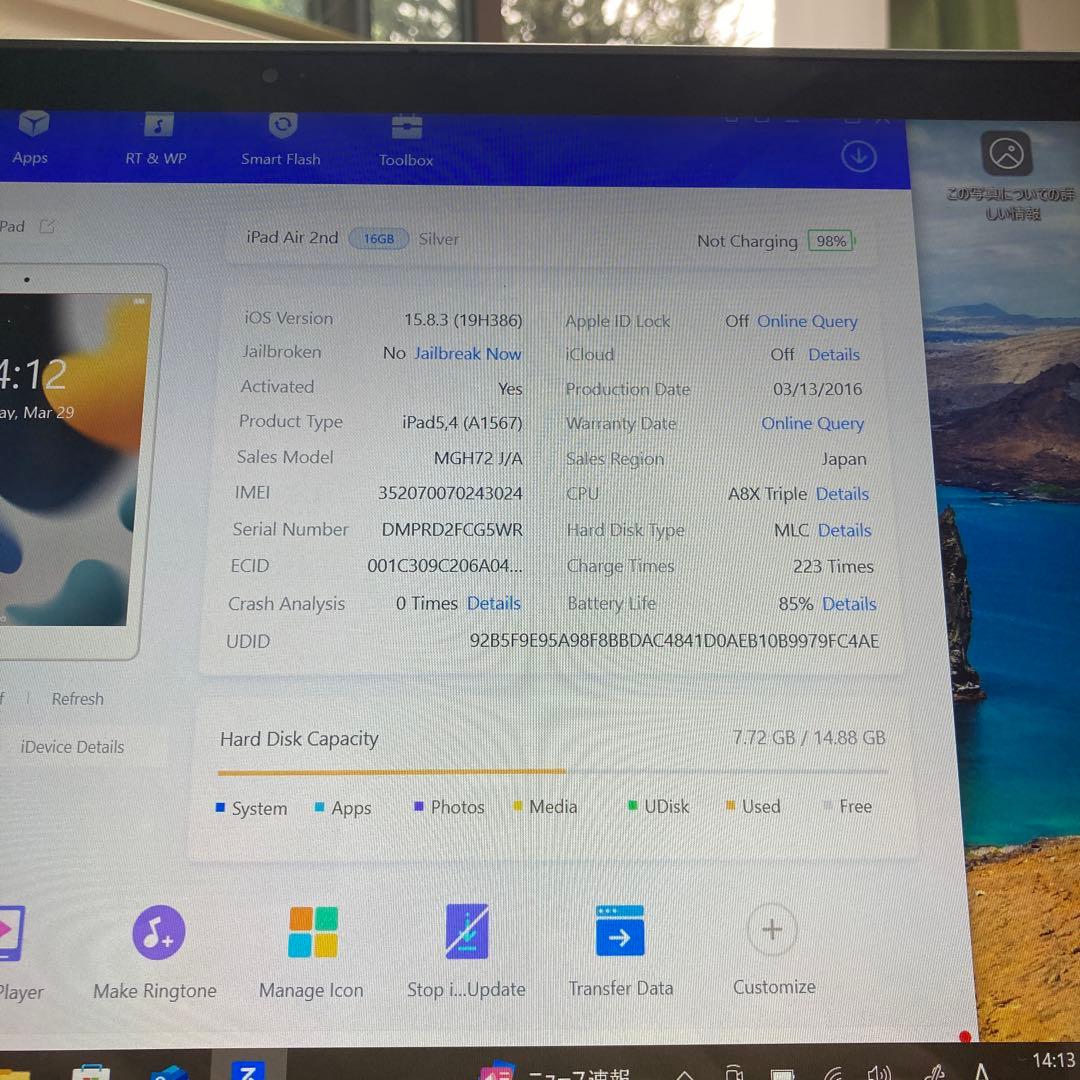The width and height of the screenshot is (1080, 1080).
Task: Click the Stop iOS Update icon
Action: tap(466, 932)
